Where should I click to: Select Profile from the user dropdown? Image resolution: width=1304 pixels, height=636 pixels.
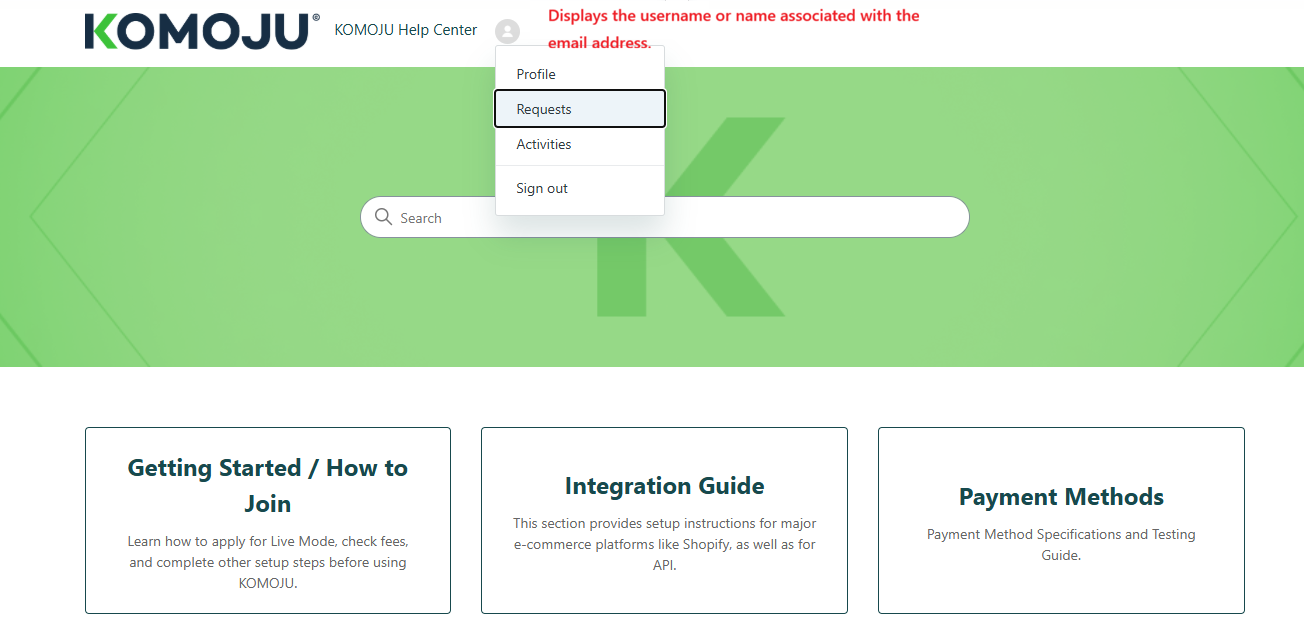(536, 74)
